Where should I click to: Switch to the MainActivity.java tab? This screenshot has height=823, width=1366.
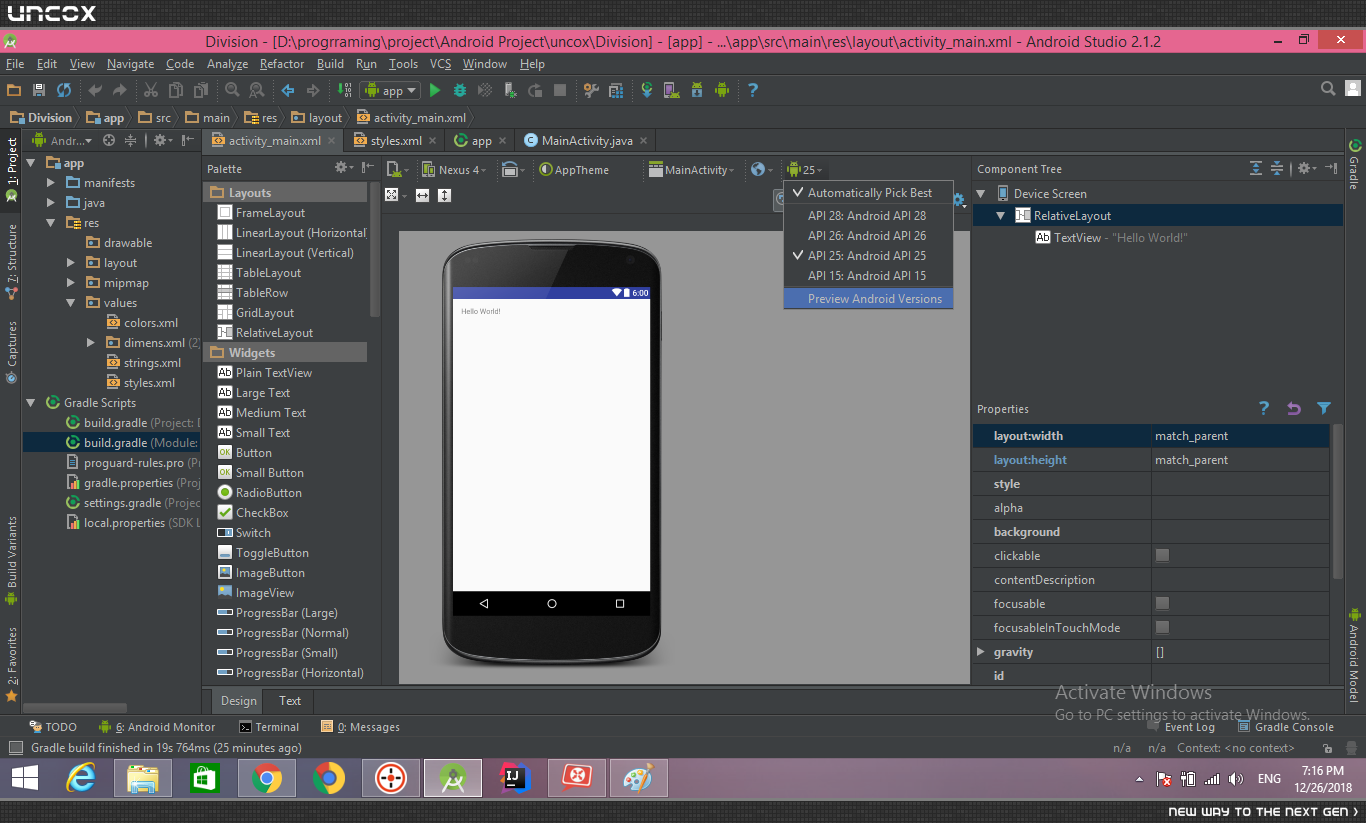(x=586, y=141)
